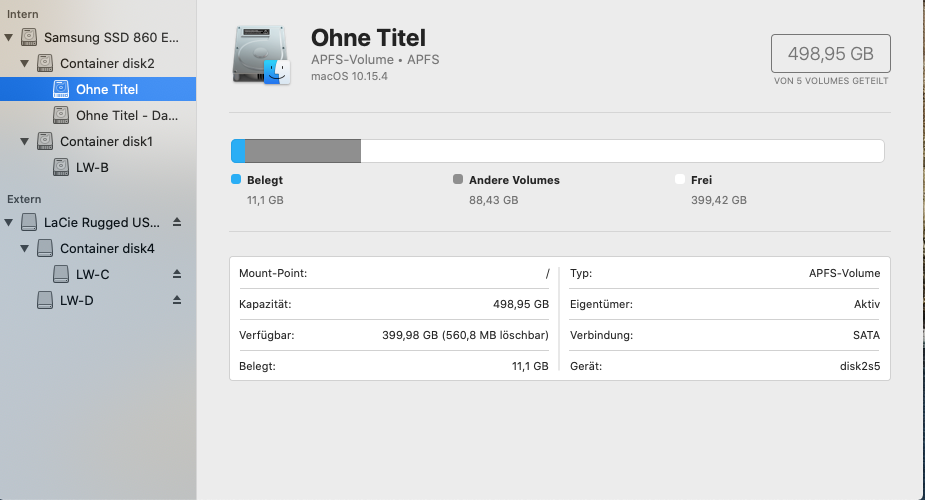
Task: Click the Container disk4 icon
Action: tap(45, 248)
